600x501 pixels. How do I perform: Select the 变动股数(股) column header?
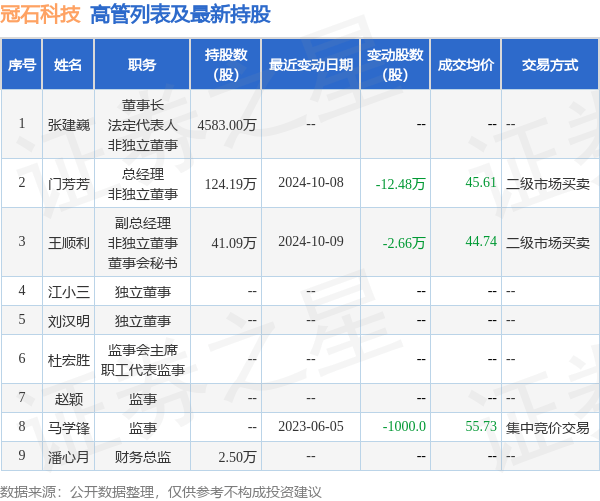point(395,64)
